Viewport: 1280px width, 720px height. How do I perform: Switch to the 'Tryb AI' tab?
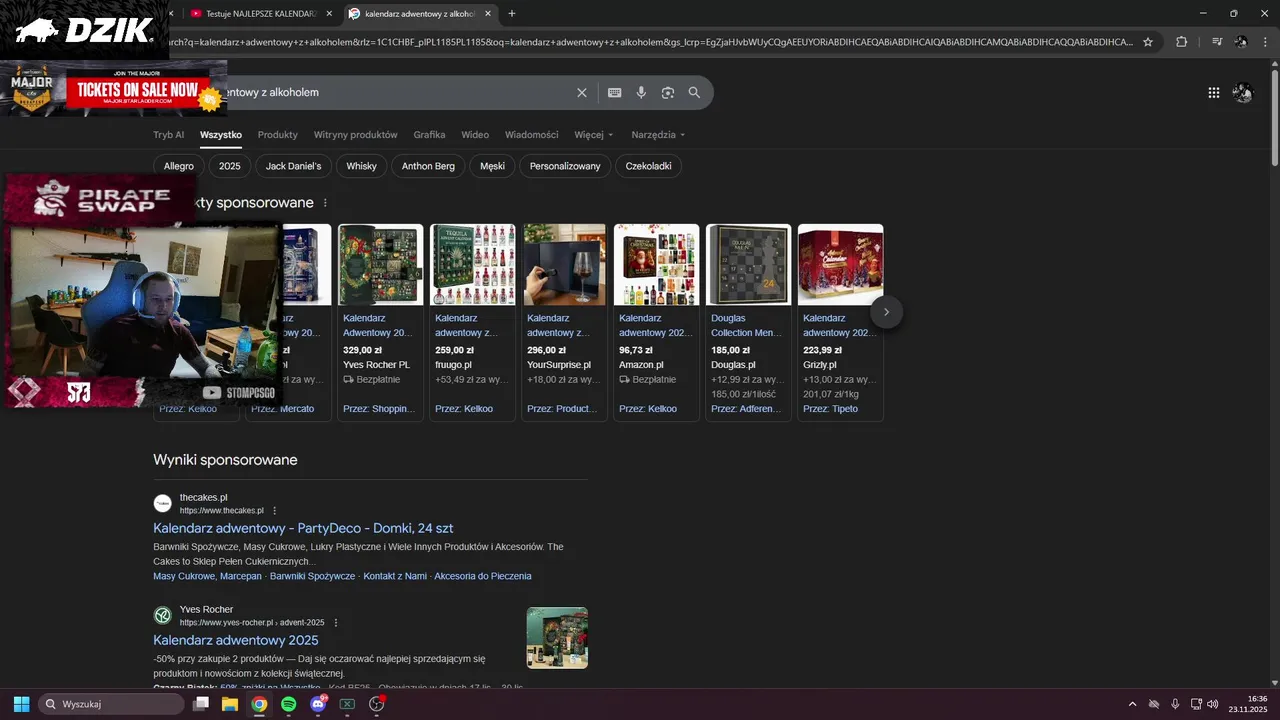tap(168, 135)
